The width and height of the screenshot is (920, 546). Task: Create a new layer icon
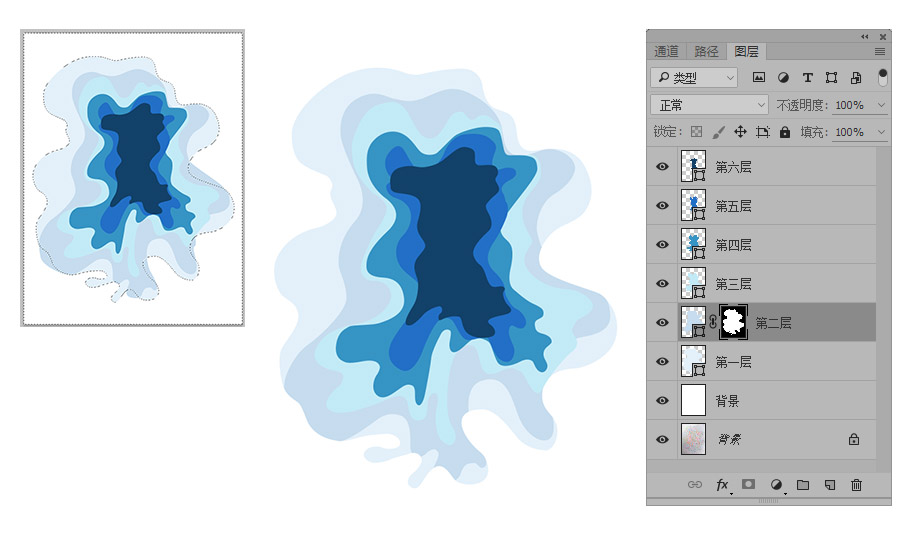(x=830, y=485)
